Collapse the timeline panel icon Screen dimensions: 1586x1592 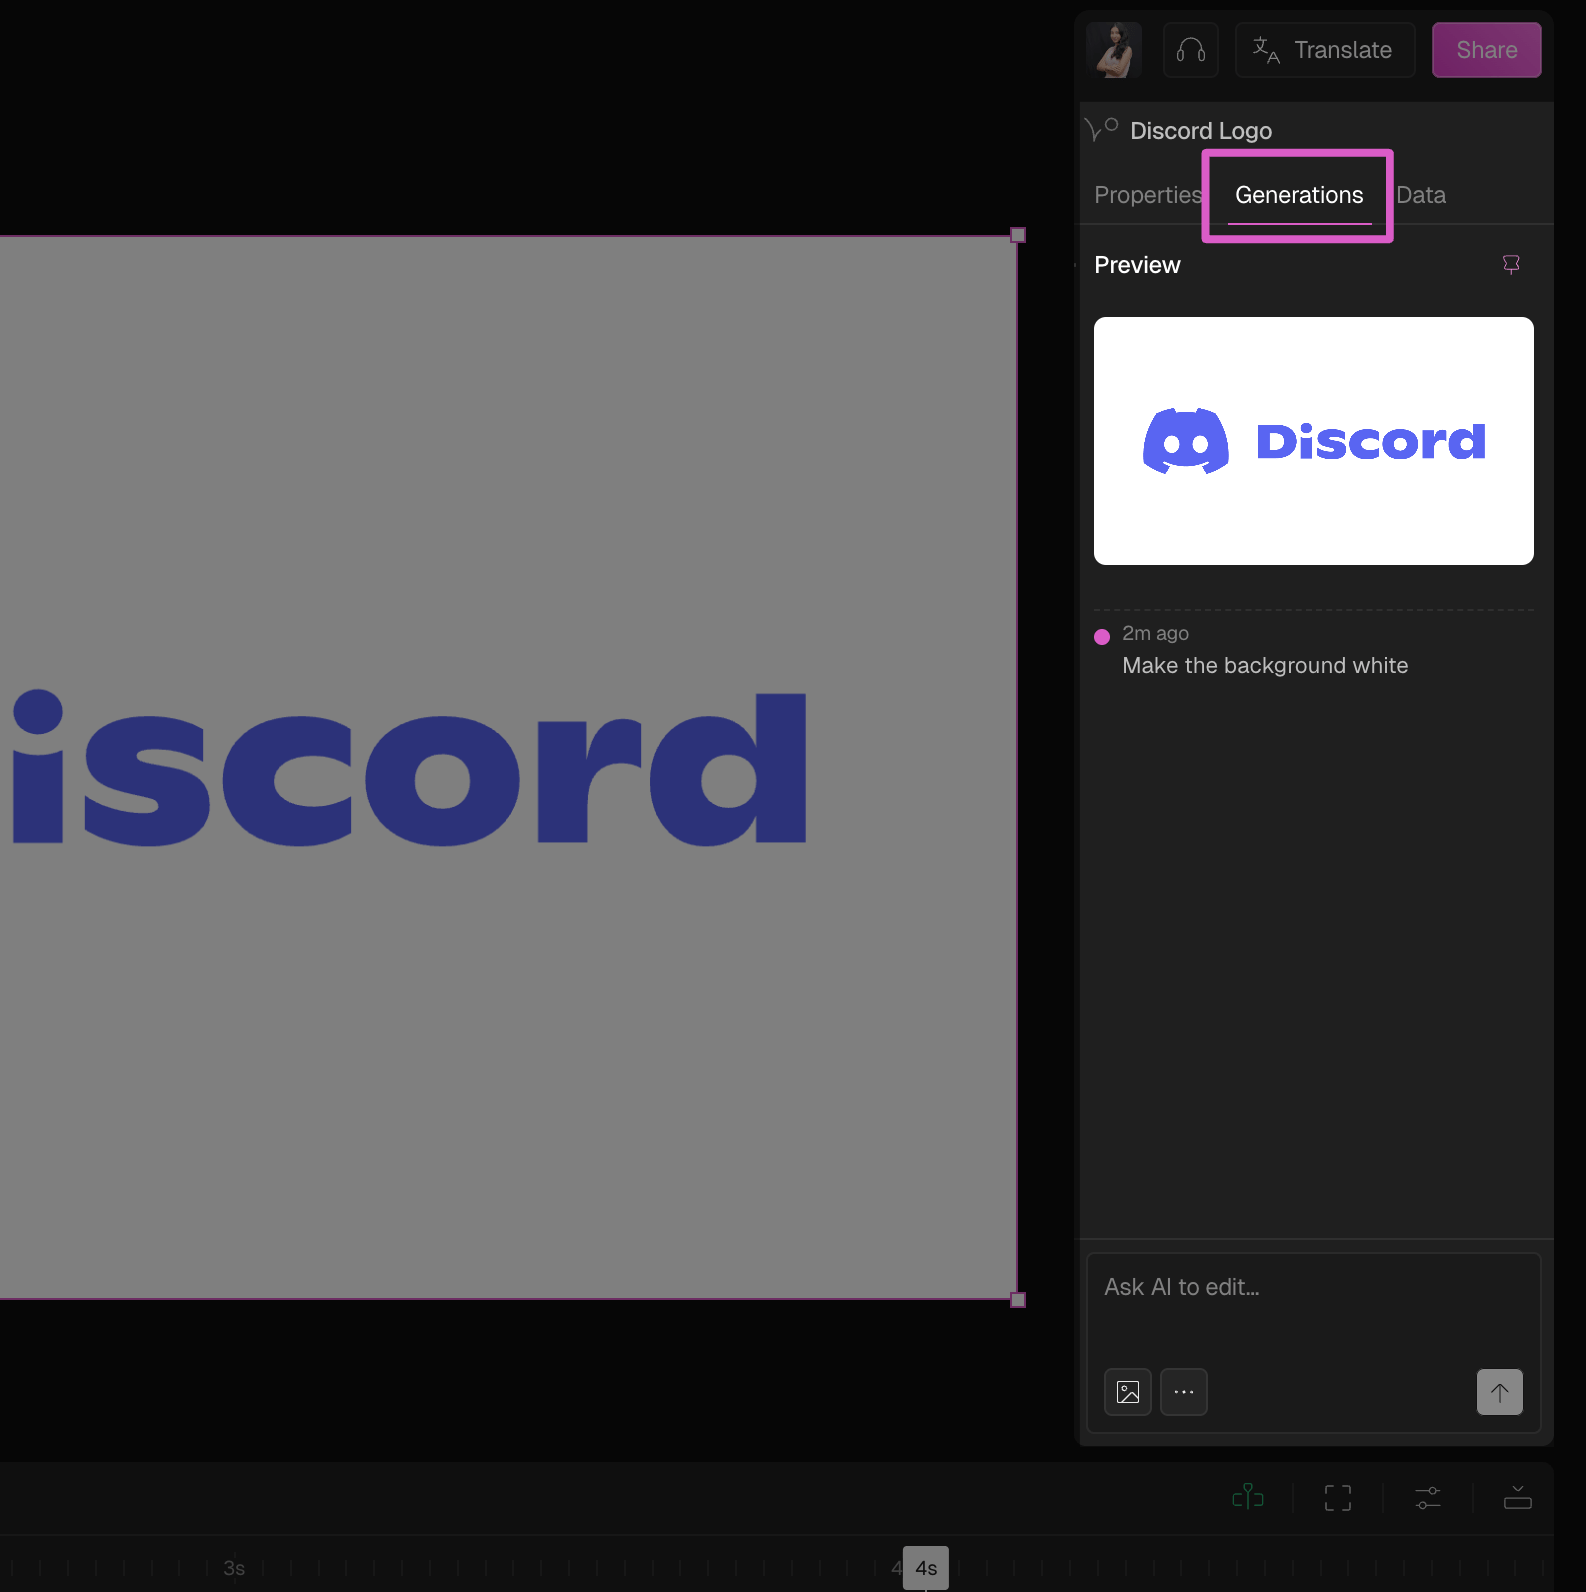click(x=1518, y=1497)
